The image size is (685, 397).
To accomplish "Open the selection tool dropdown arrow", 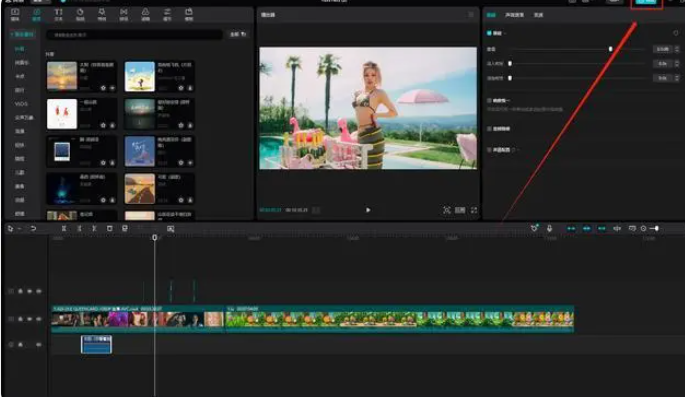I will coord(19,229).
